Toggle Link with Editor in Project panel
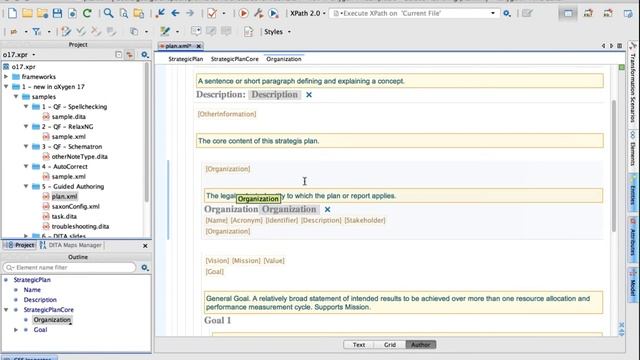Viewport: 640px width, 360px height. (x=130, y=54)
